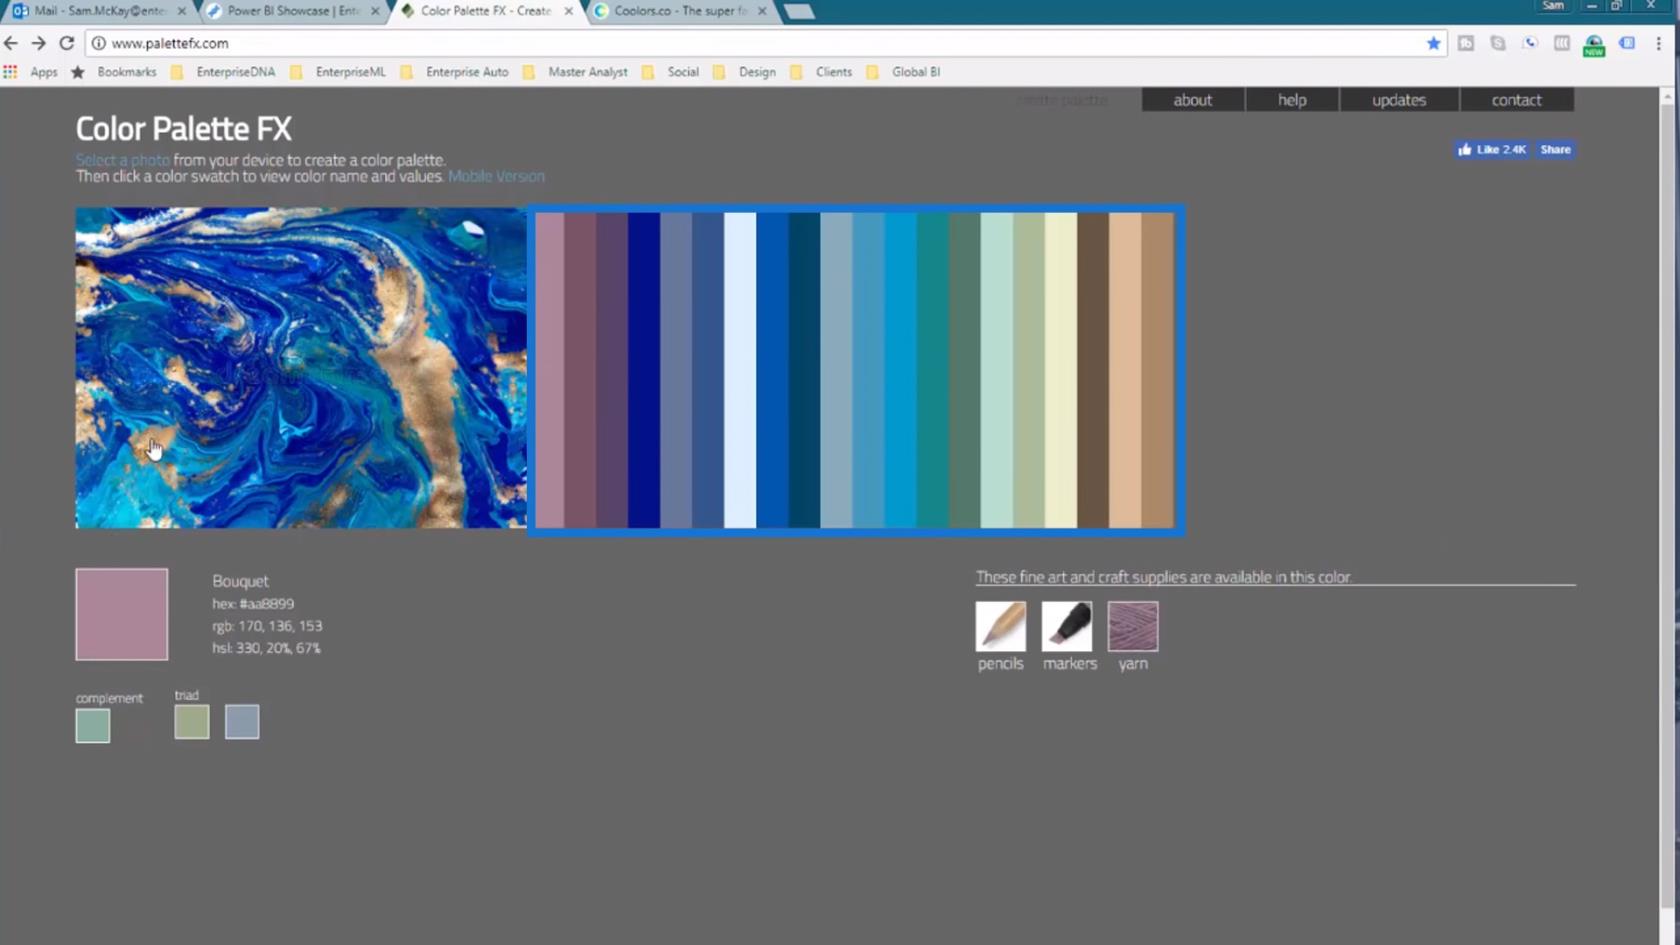Viewport: 1680px width, 945px height.
Task: Open the contact menu item
Action: coord(1516,100)
